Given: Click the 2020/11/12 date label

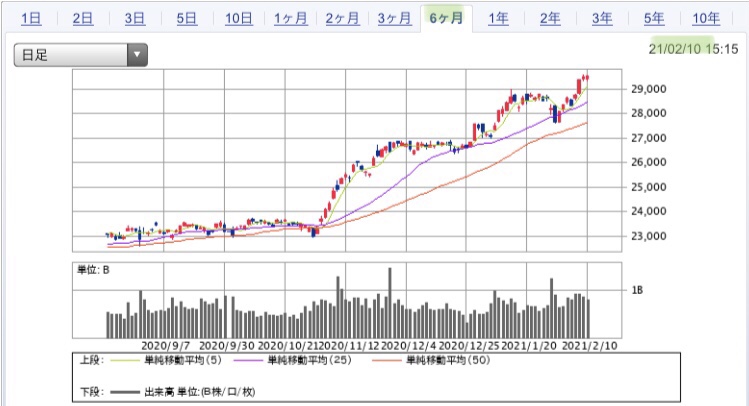Looking at the screenshot, I should point(348,346).
